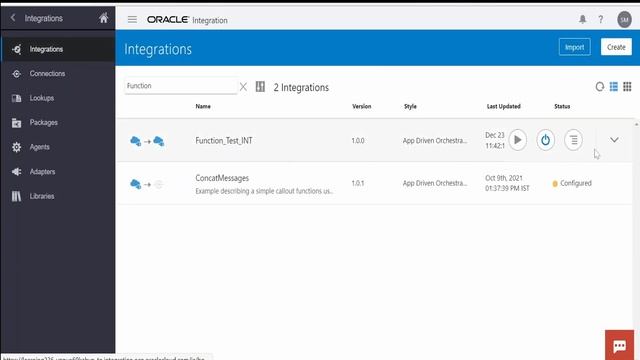Viewport: 640px width, 360px height.
Task: Refresh the integrations list
Action: point(600,87)
